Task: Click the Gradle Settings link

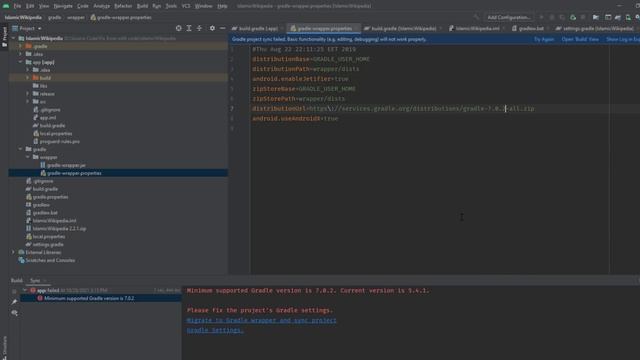Action: coord(215,330)
